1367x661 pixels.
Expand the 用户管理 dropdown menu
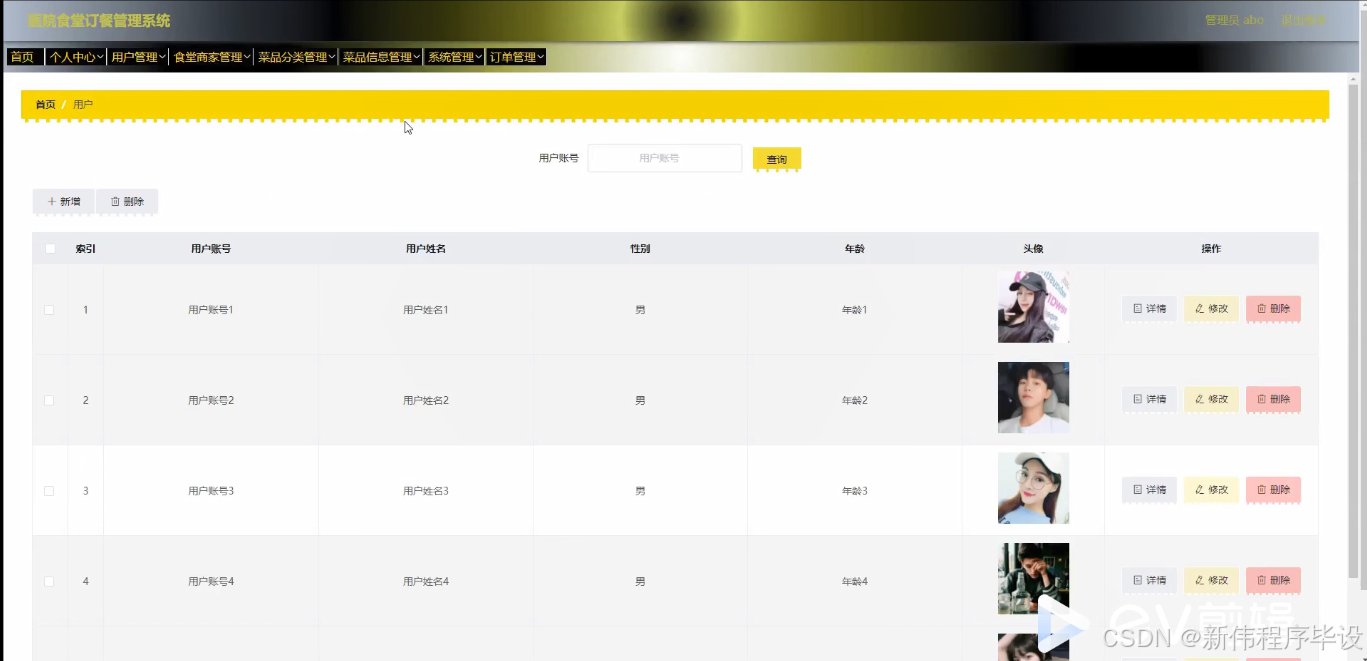click(x=138, y=57)
